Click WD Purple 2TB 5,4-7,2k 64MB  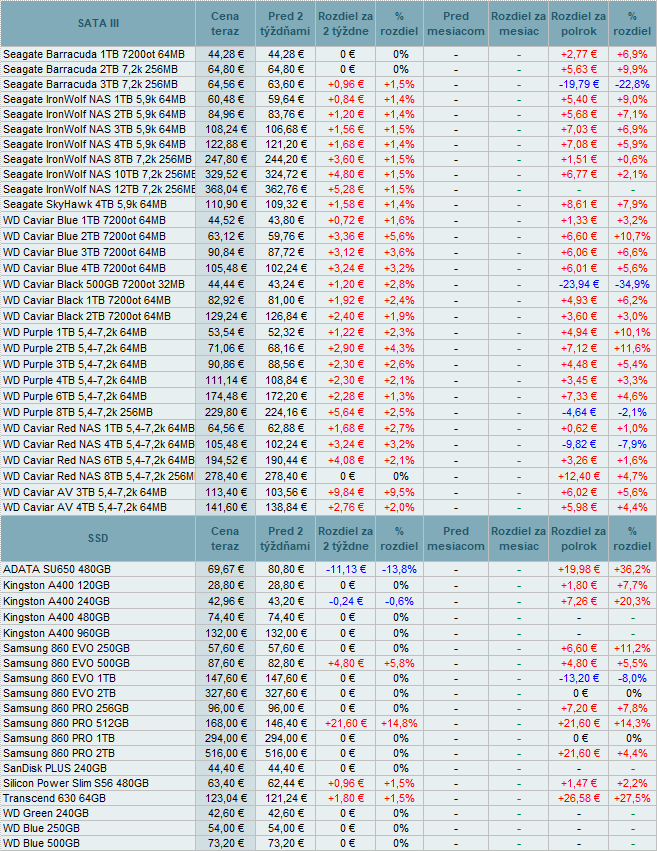click(x=75, y=348)
